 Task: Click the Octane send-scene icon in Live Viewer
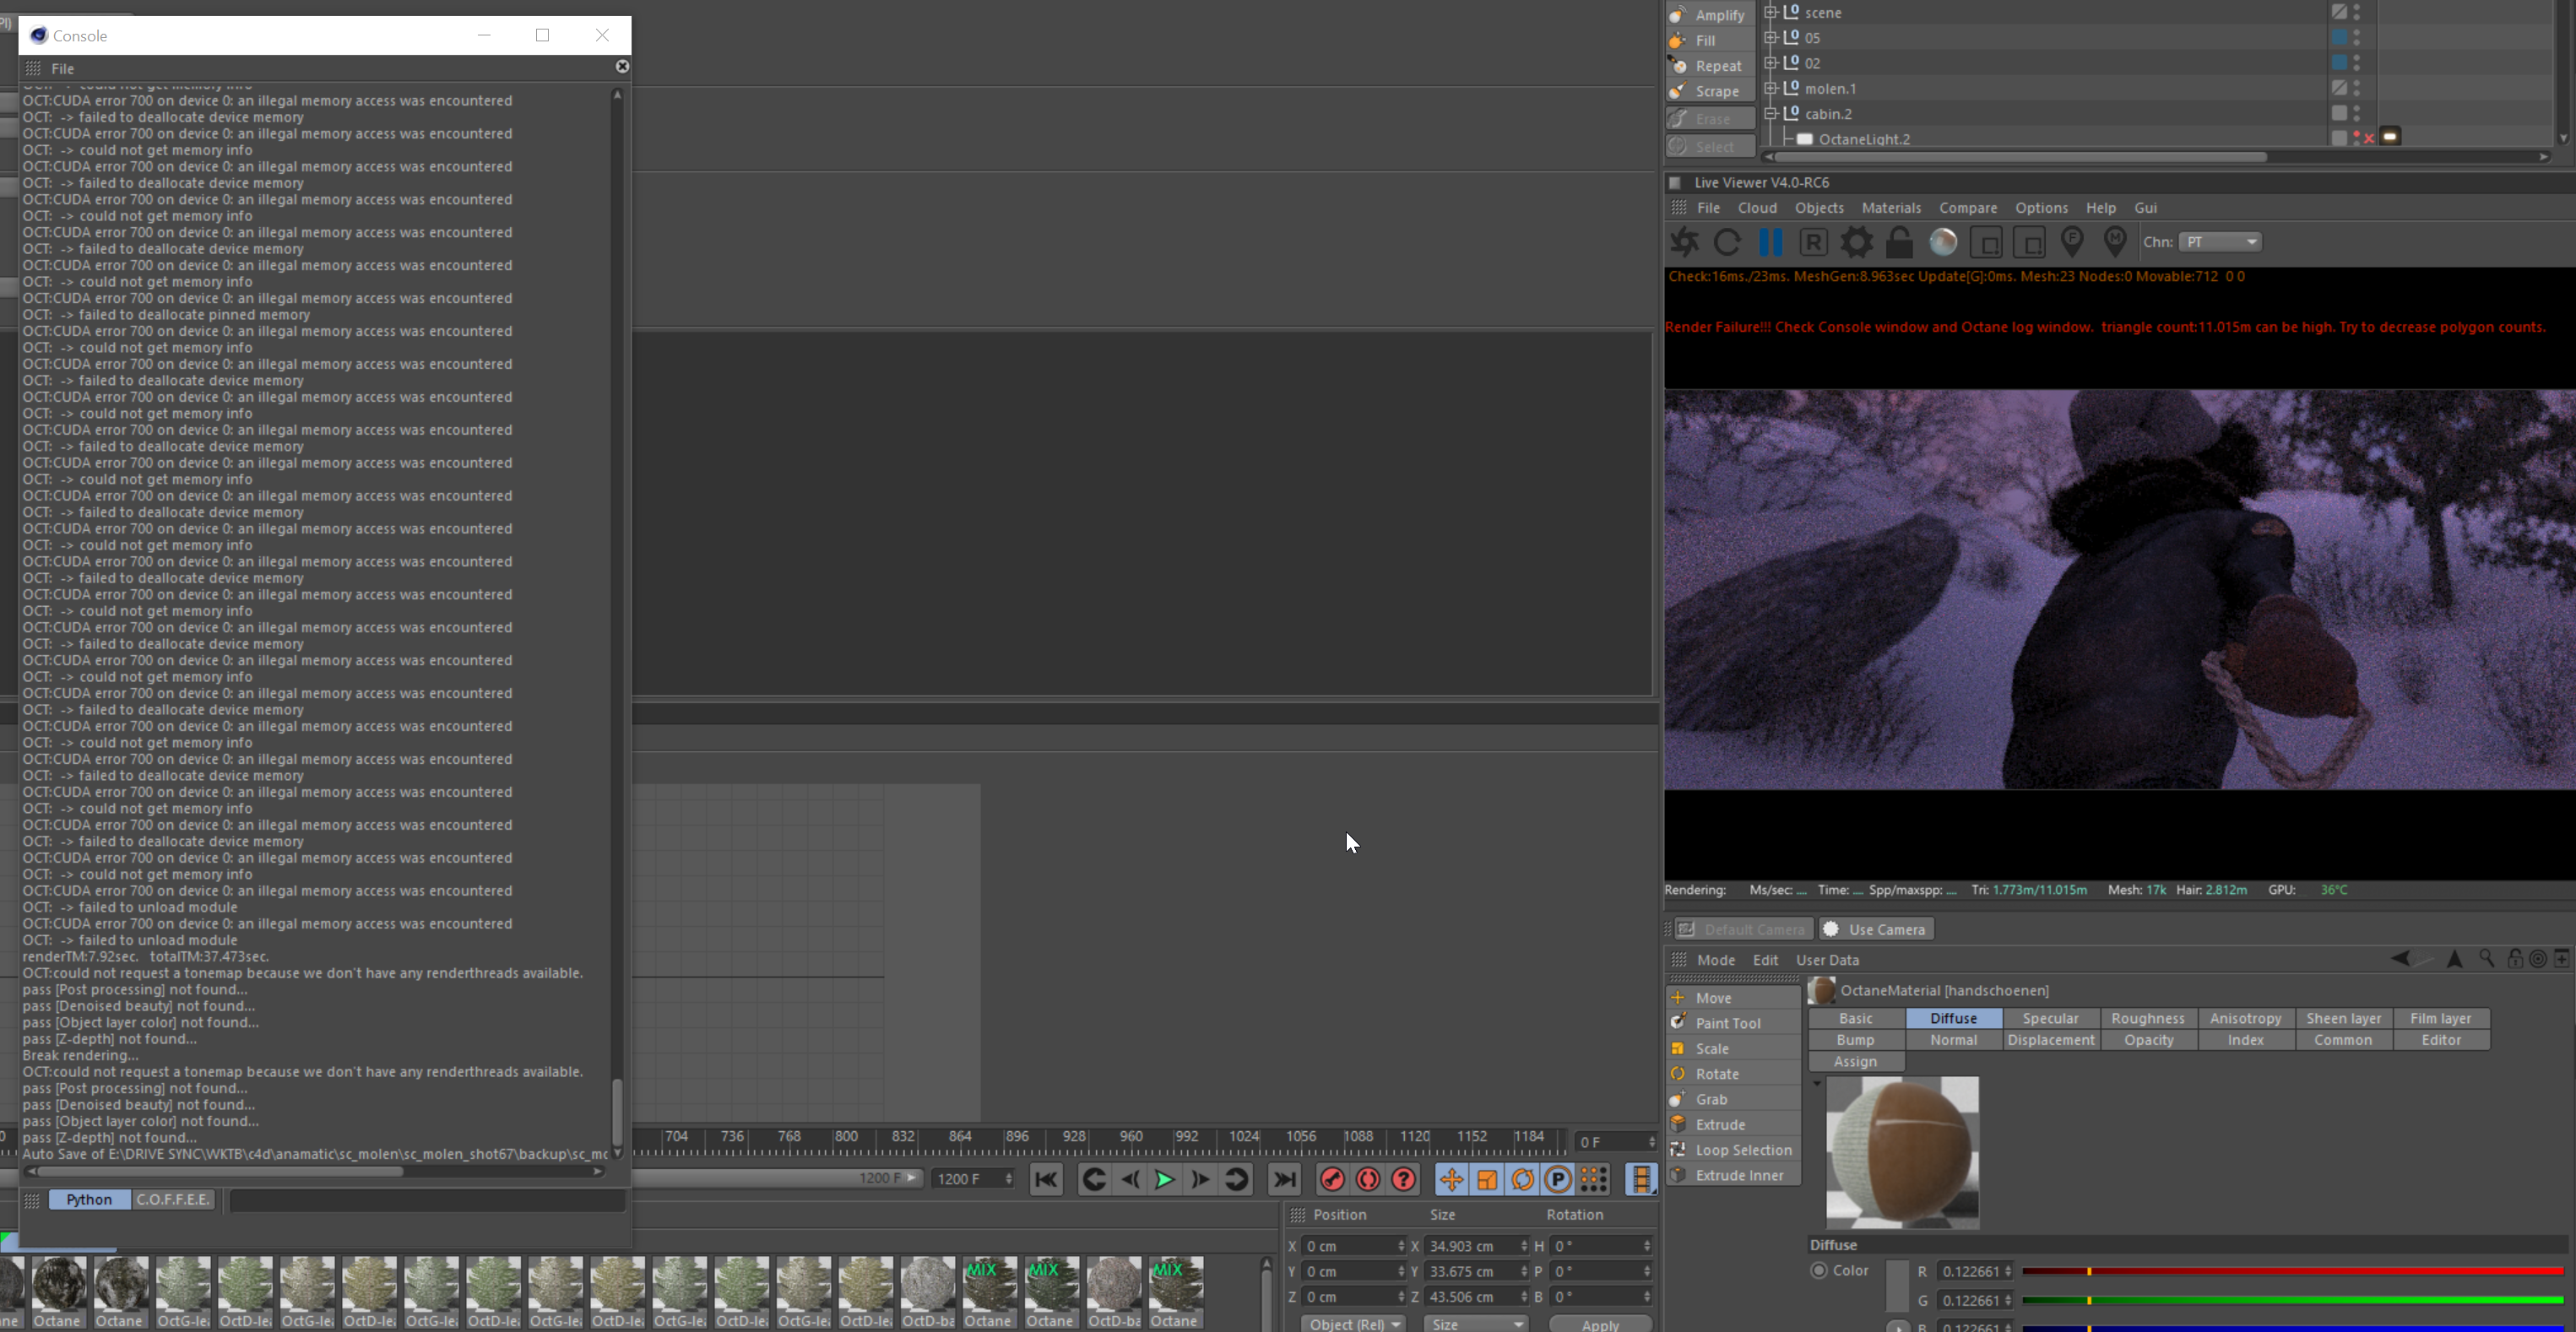1684,242
